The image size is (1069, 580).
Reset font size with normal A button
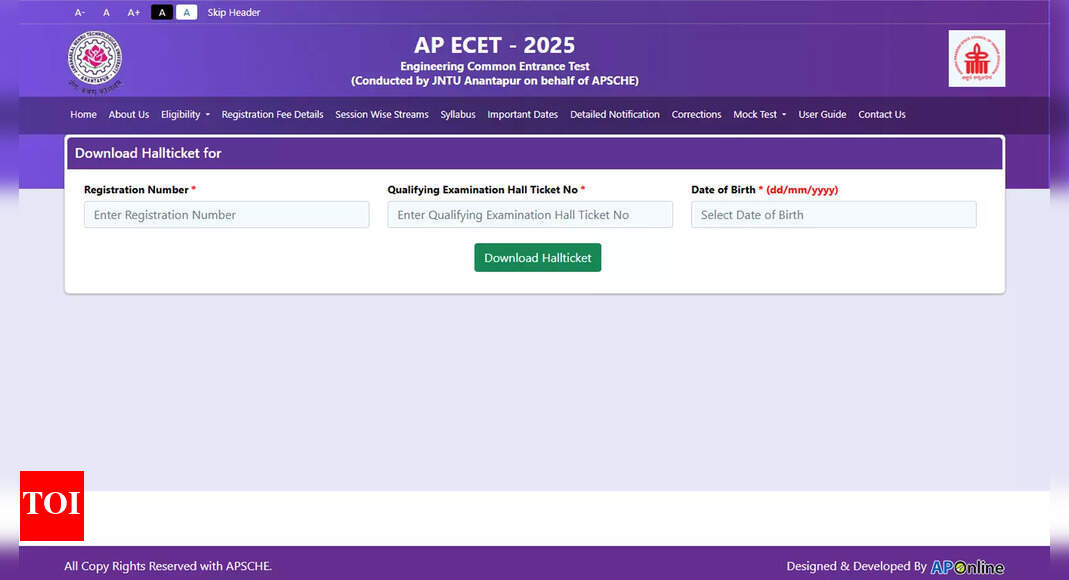(x=106, y=13)
